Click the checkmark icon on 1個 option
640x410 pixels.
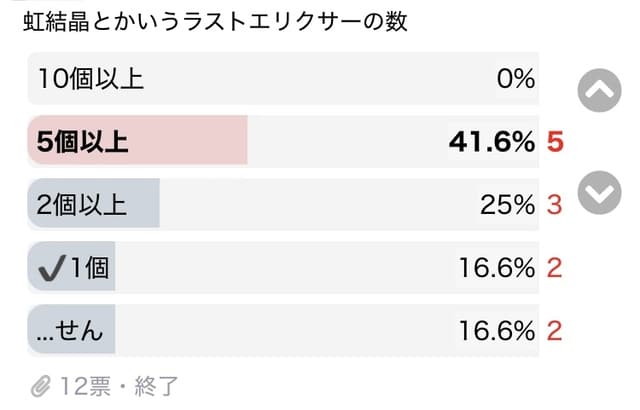[x=51, y=267]
